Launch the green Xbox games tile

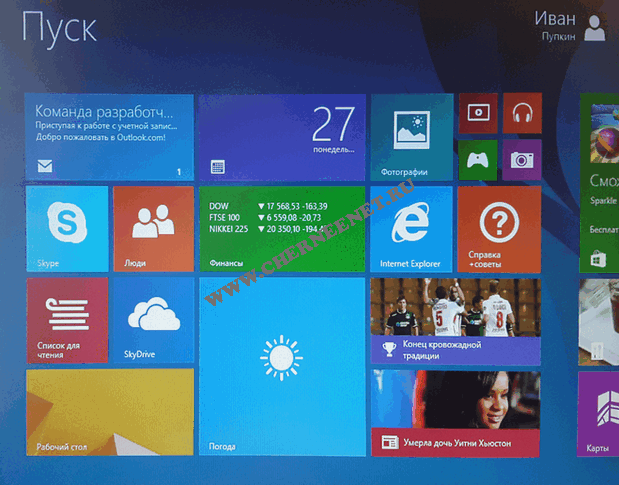(x=478, y=159)
